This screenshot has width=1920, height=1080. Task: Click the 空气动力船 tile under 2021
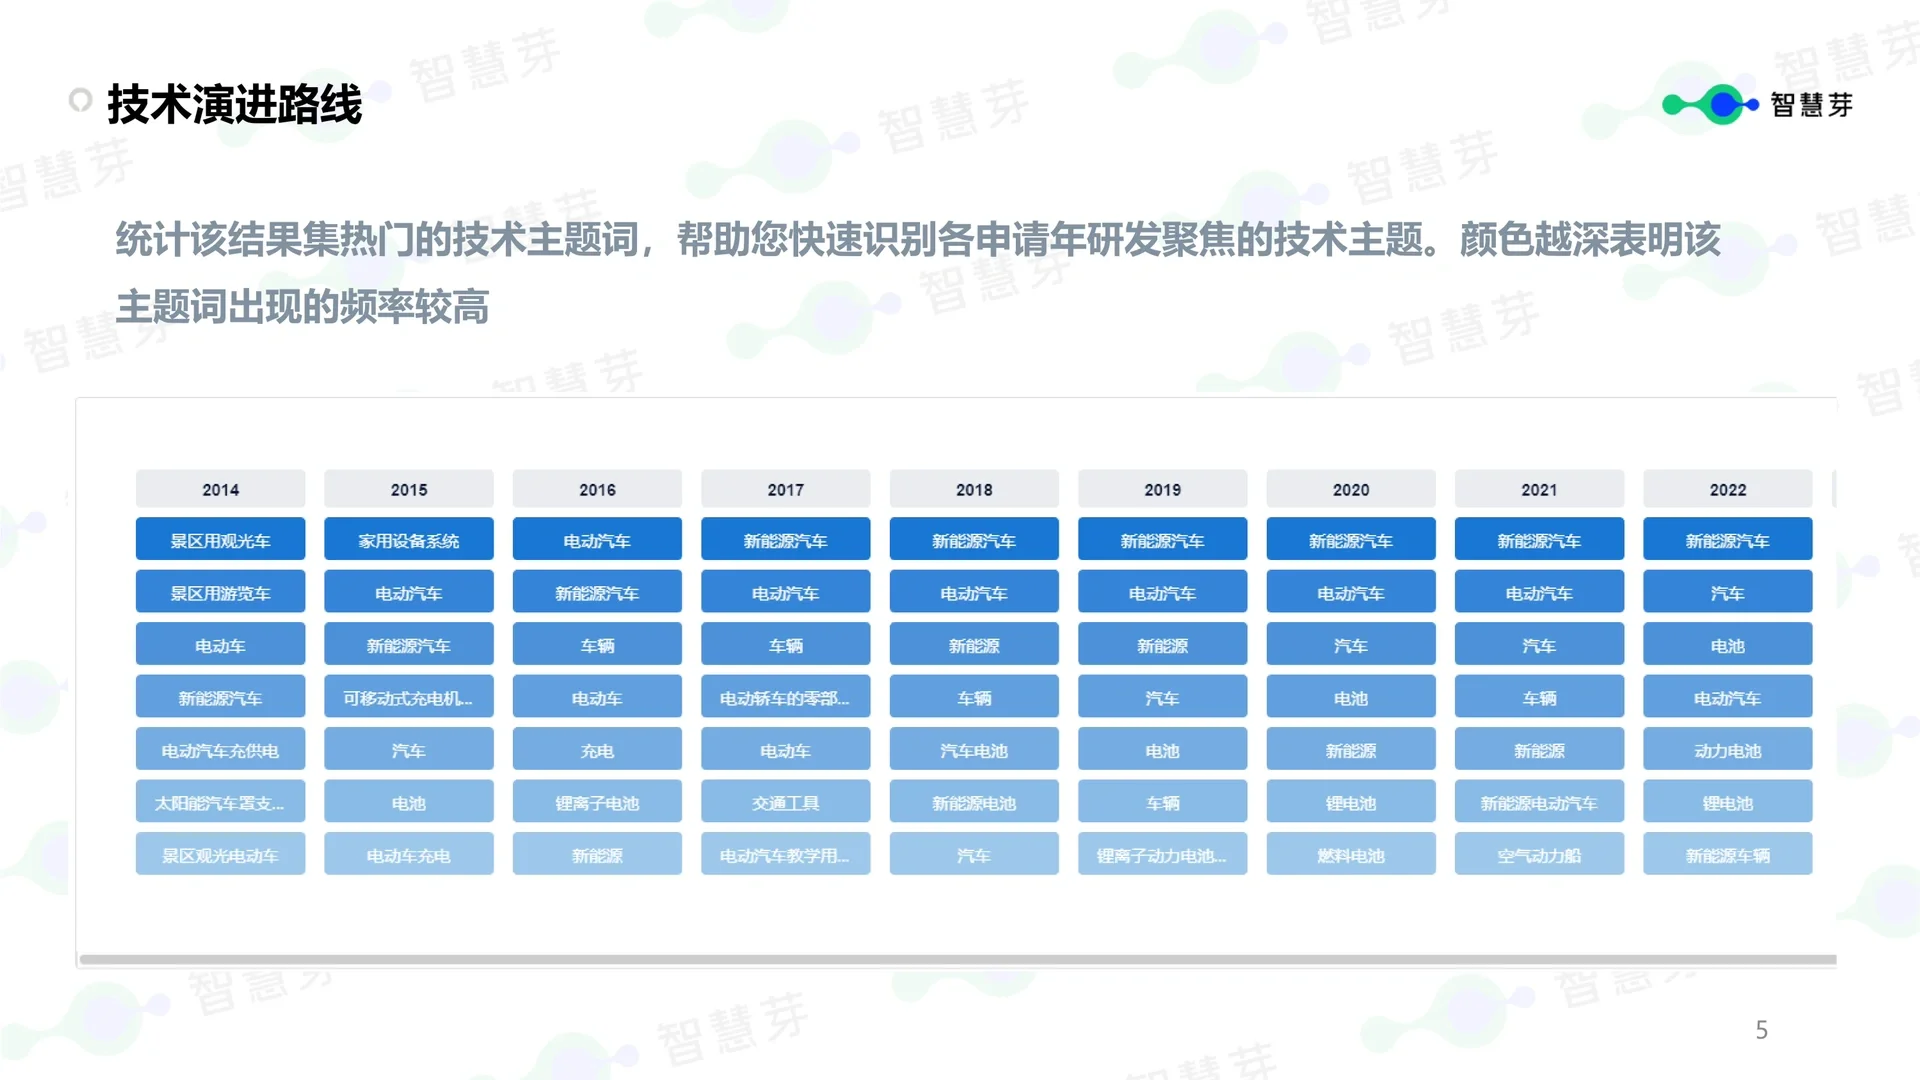pyautogui.click(x=1539, y=853)
